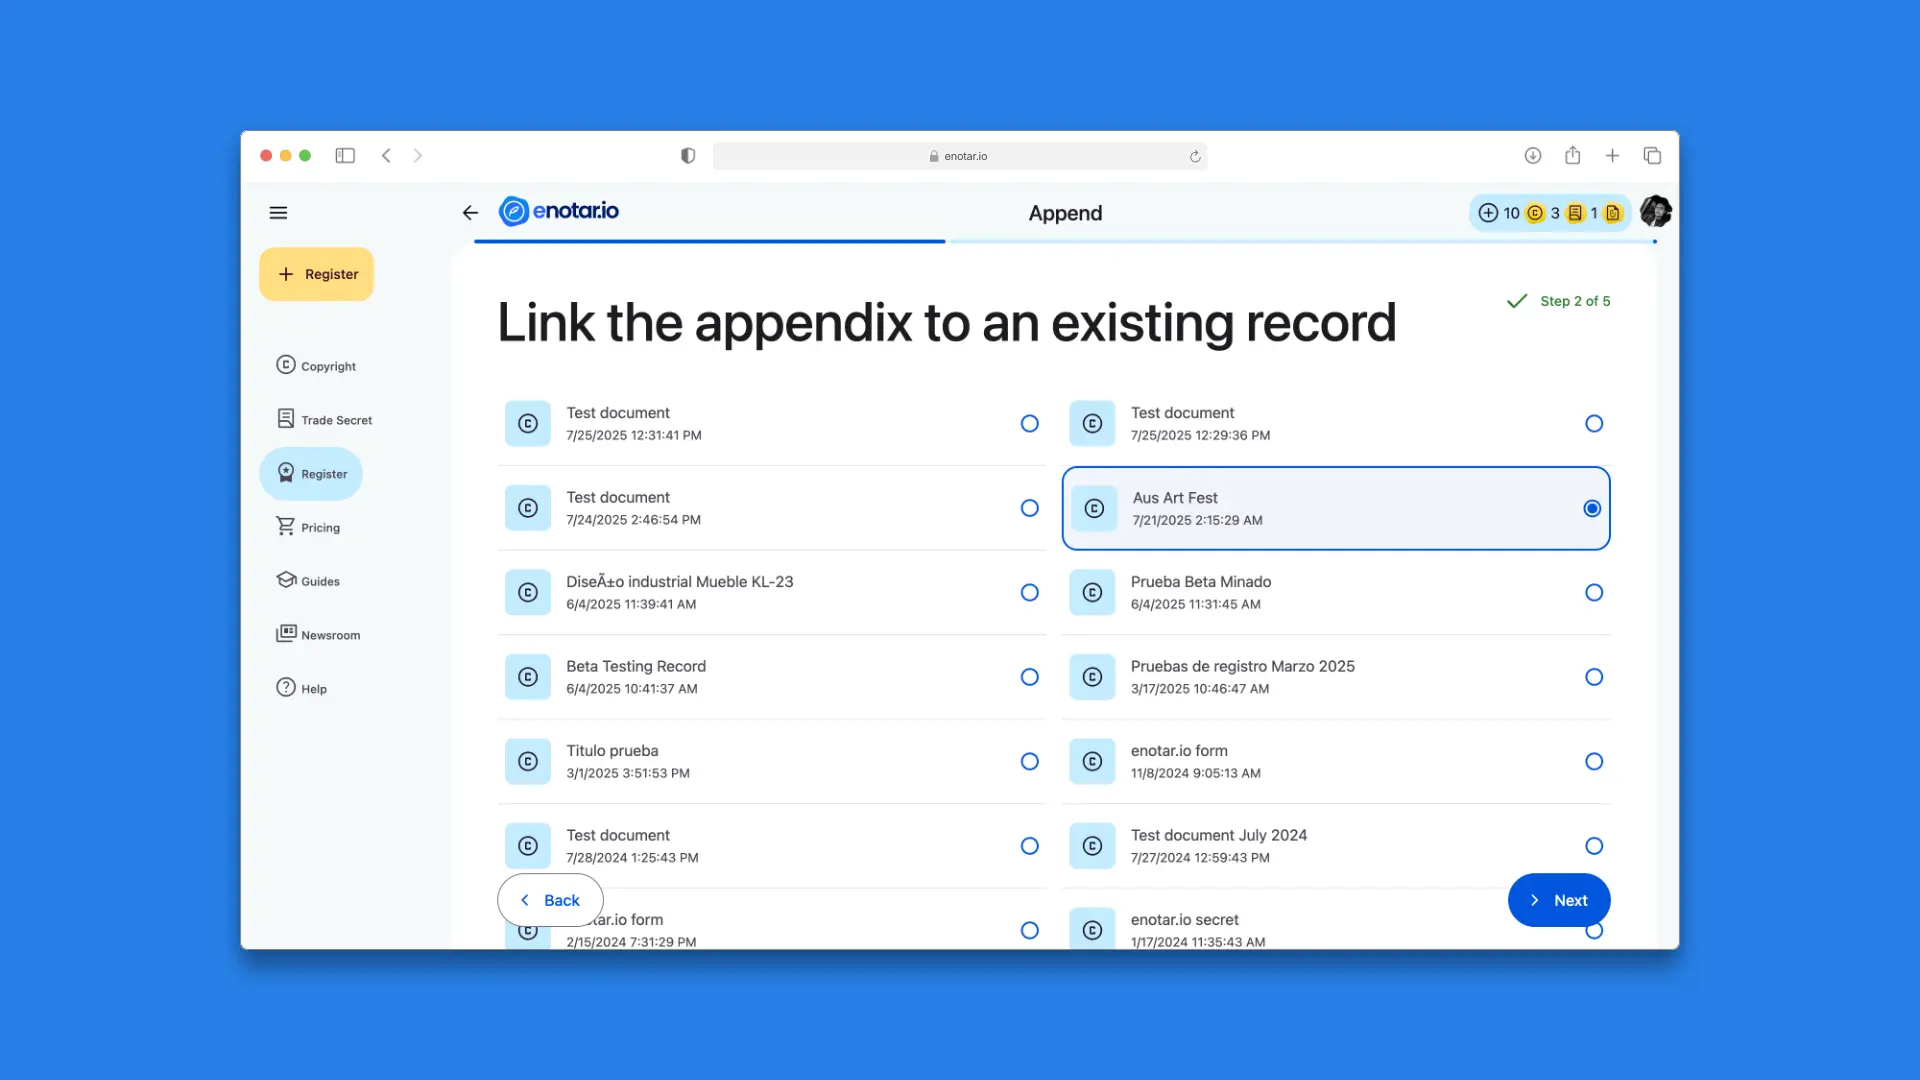
Task: Toggle the browser sidebar panel
Action: 345,156
